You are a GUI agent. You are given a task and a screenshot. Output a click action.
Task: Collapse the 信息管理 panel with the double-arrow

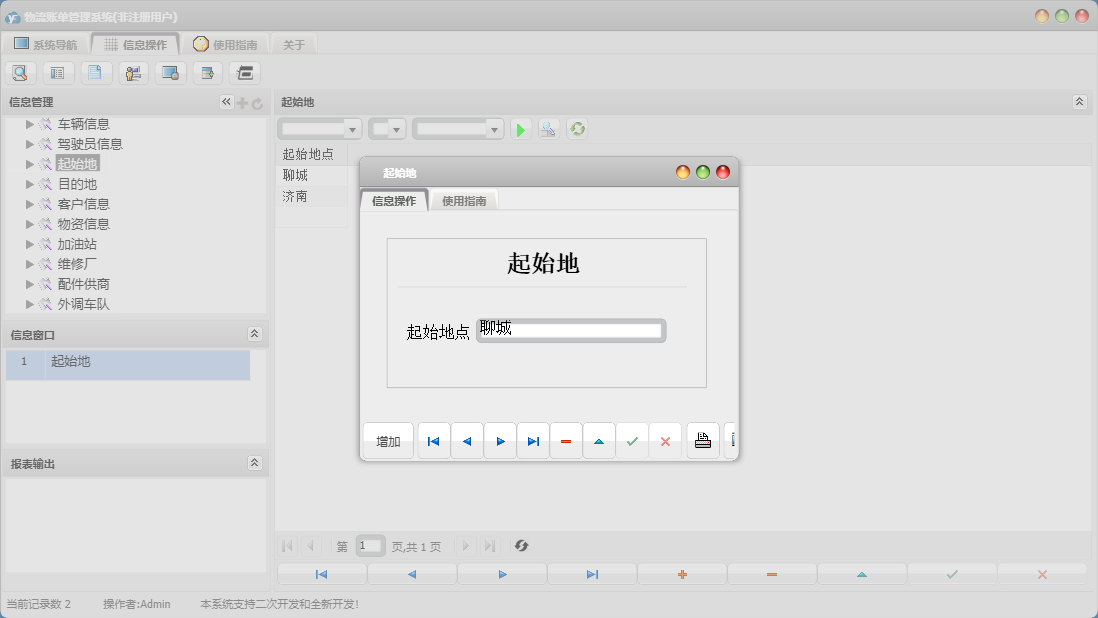[x=226, y=101]
